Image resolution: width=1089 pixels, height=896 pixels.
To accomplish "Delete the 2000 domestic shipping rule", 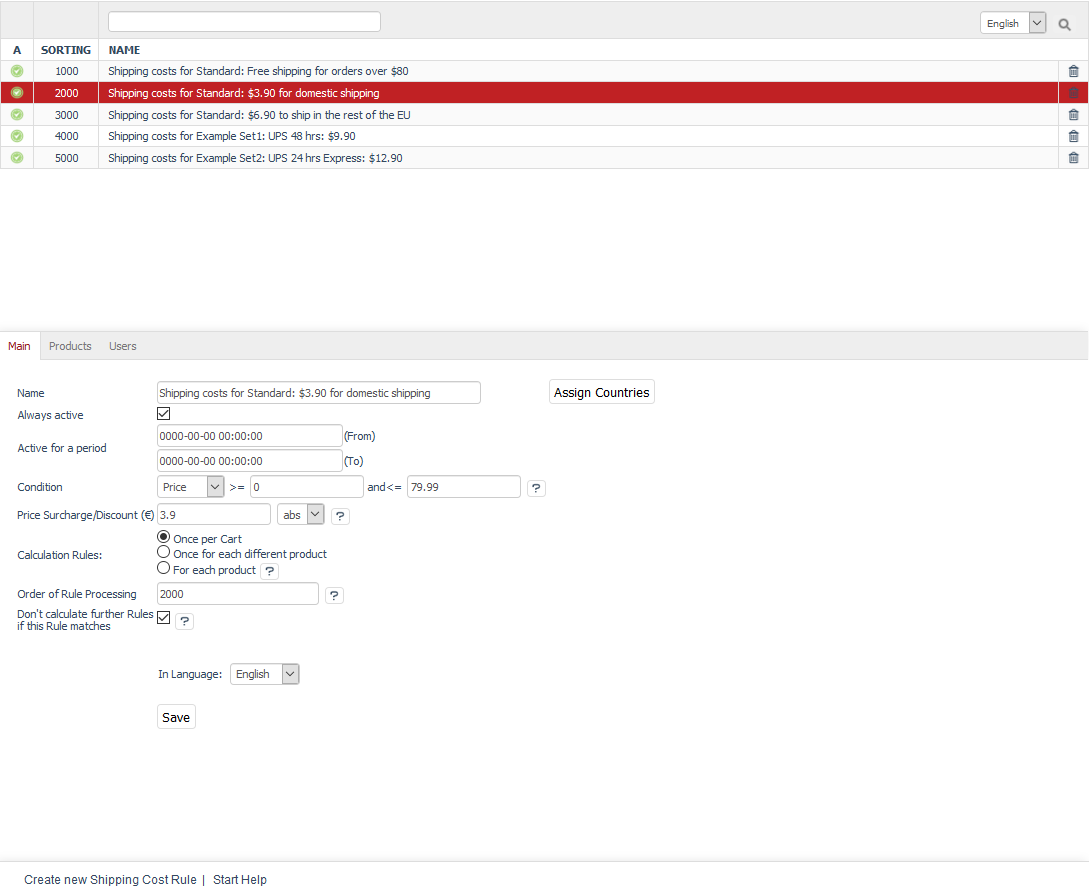I will (1073, 92).
